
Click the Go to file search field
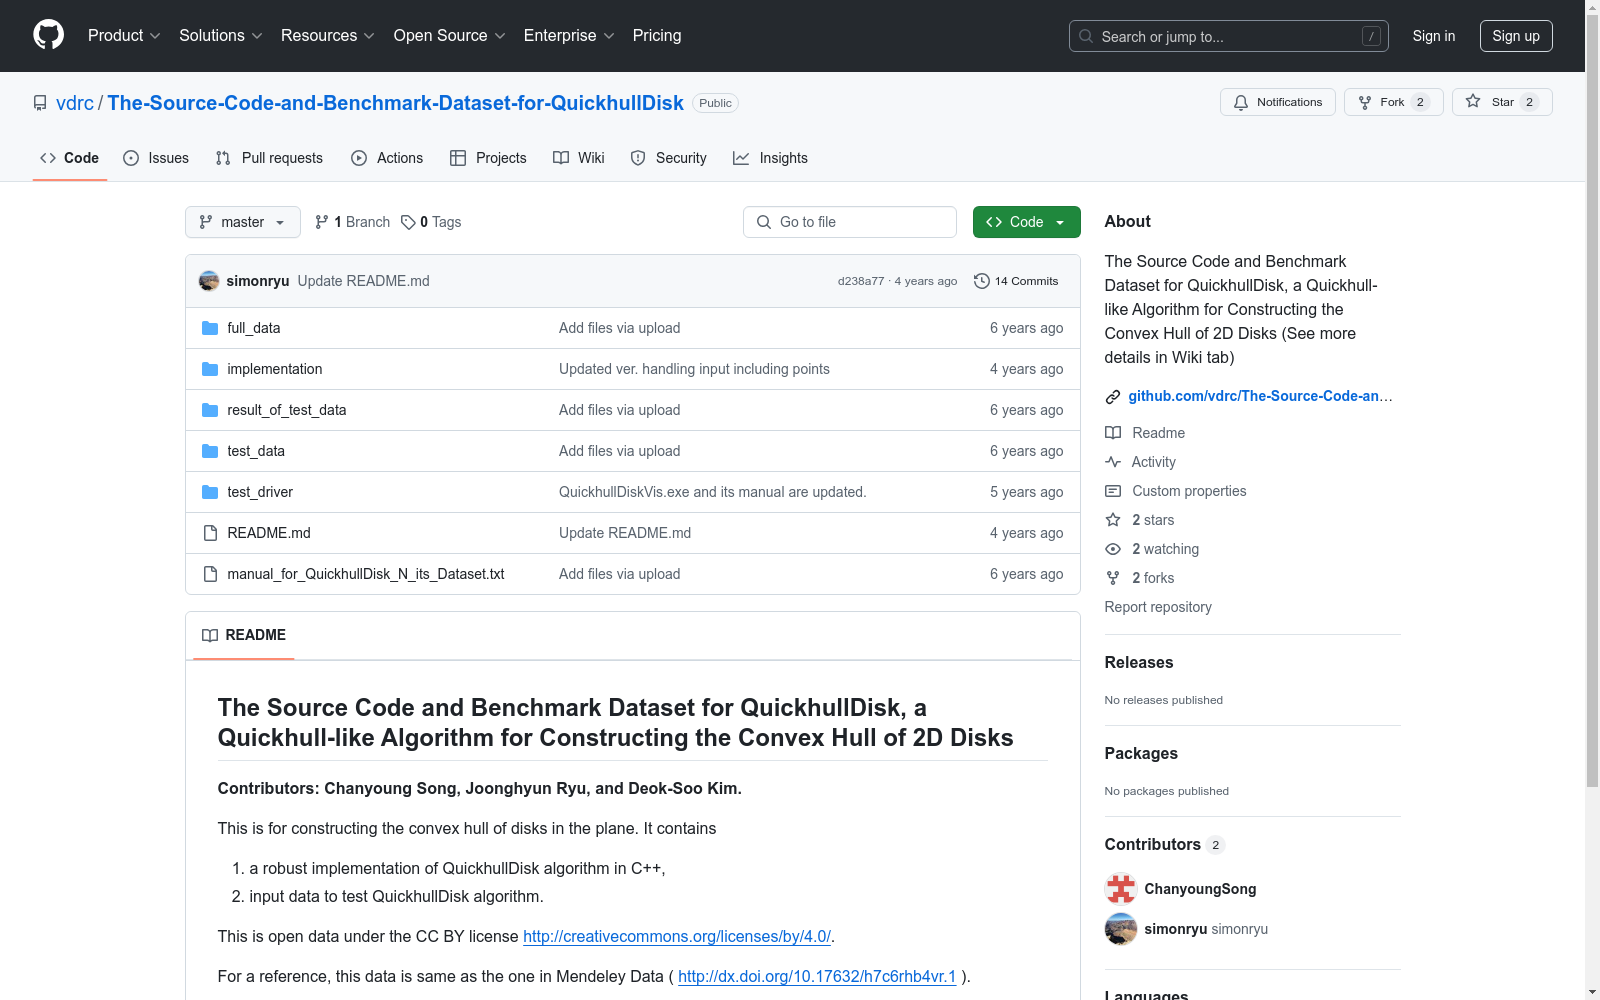tap(850, 222)
